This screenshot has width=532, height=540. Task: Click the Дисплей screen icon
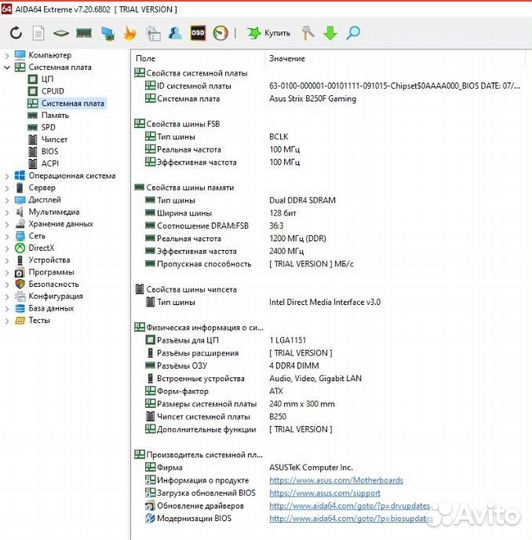[20, 200]
